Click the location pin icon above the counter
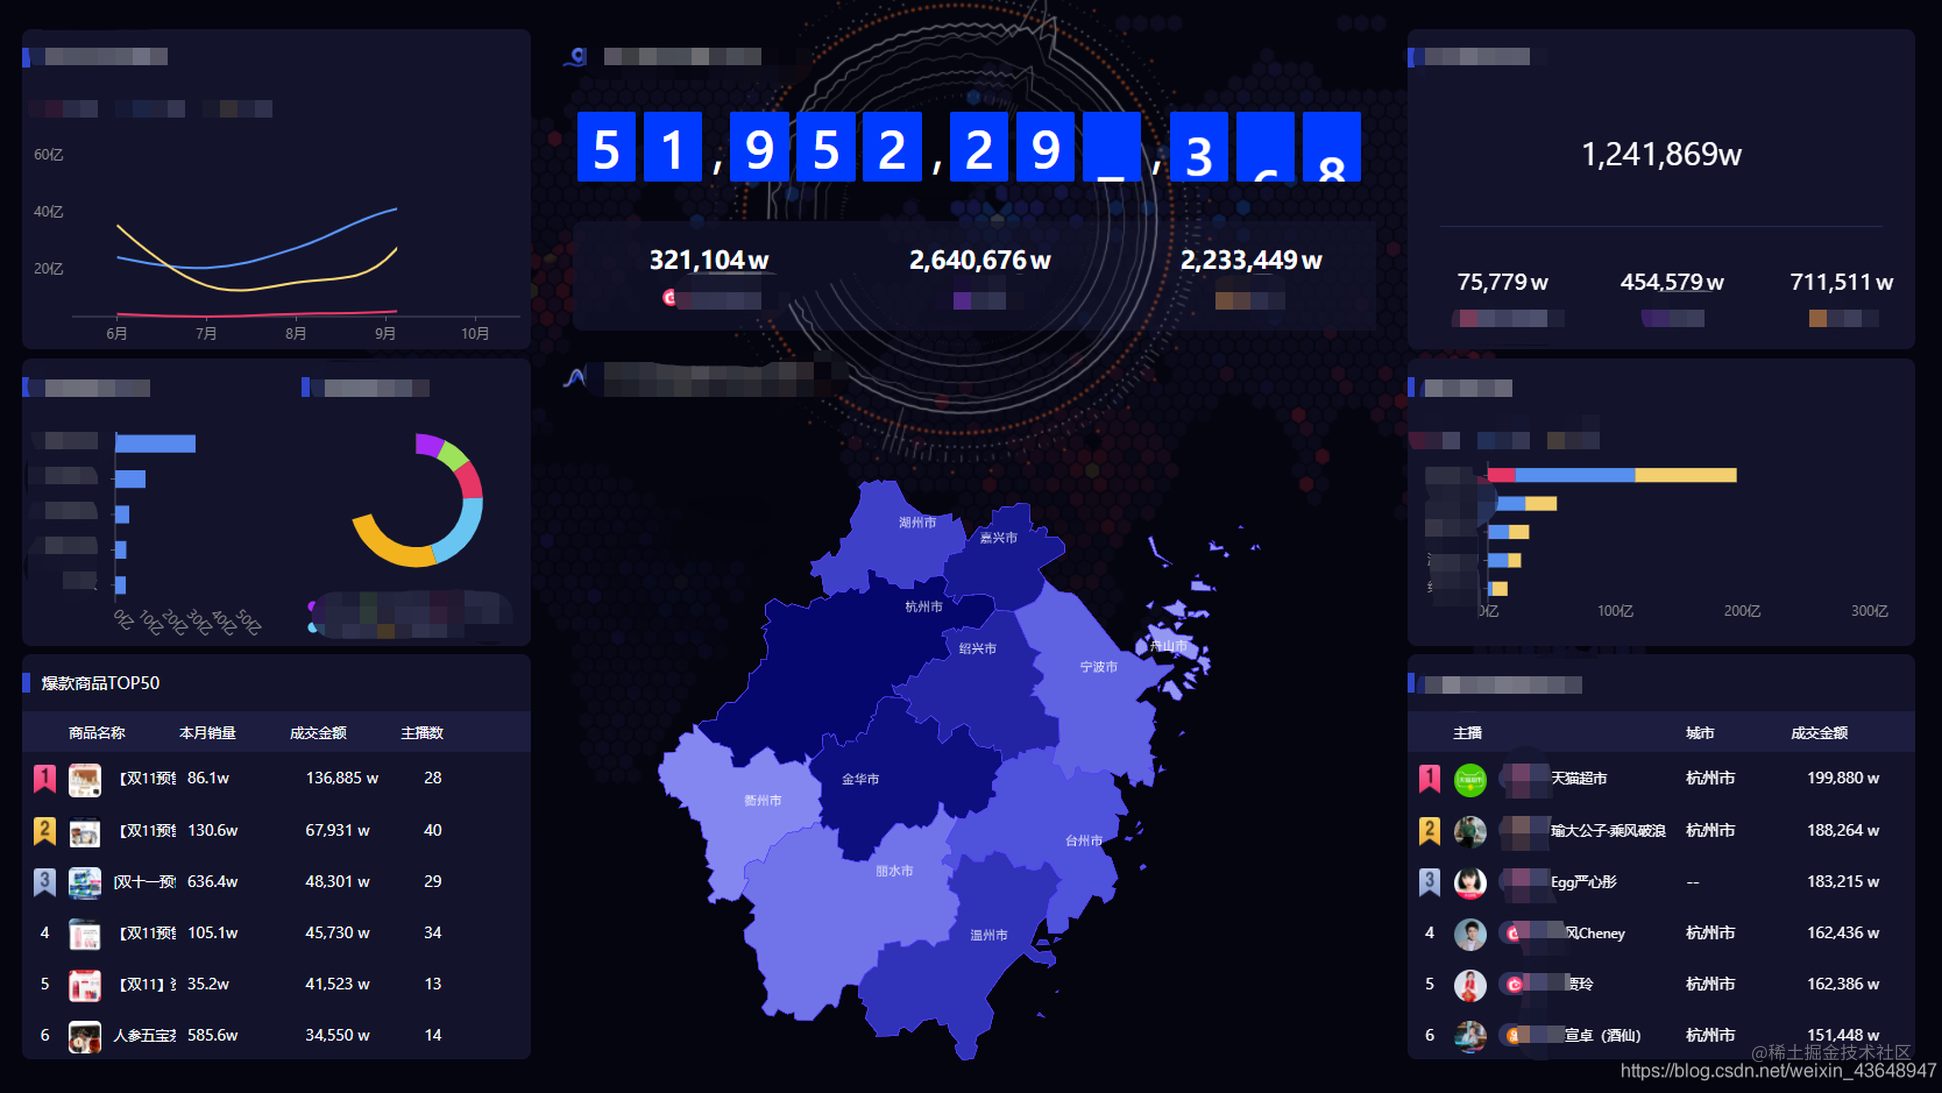 pos(575,57)
